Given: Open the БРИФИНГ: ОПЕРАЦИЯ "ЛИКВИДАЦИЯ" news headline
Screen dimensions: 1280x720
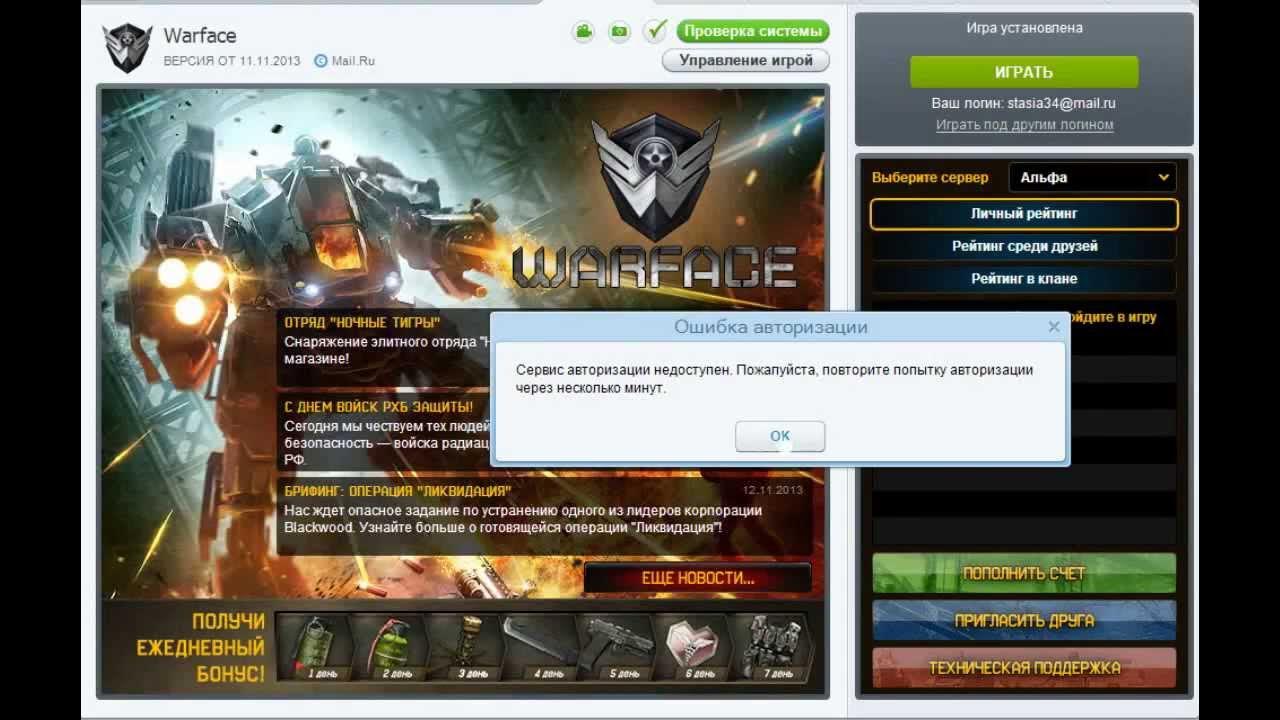Looking at the screenshot, I should click(x=397, y=491).
